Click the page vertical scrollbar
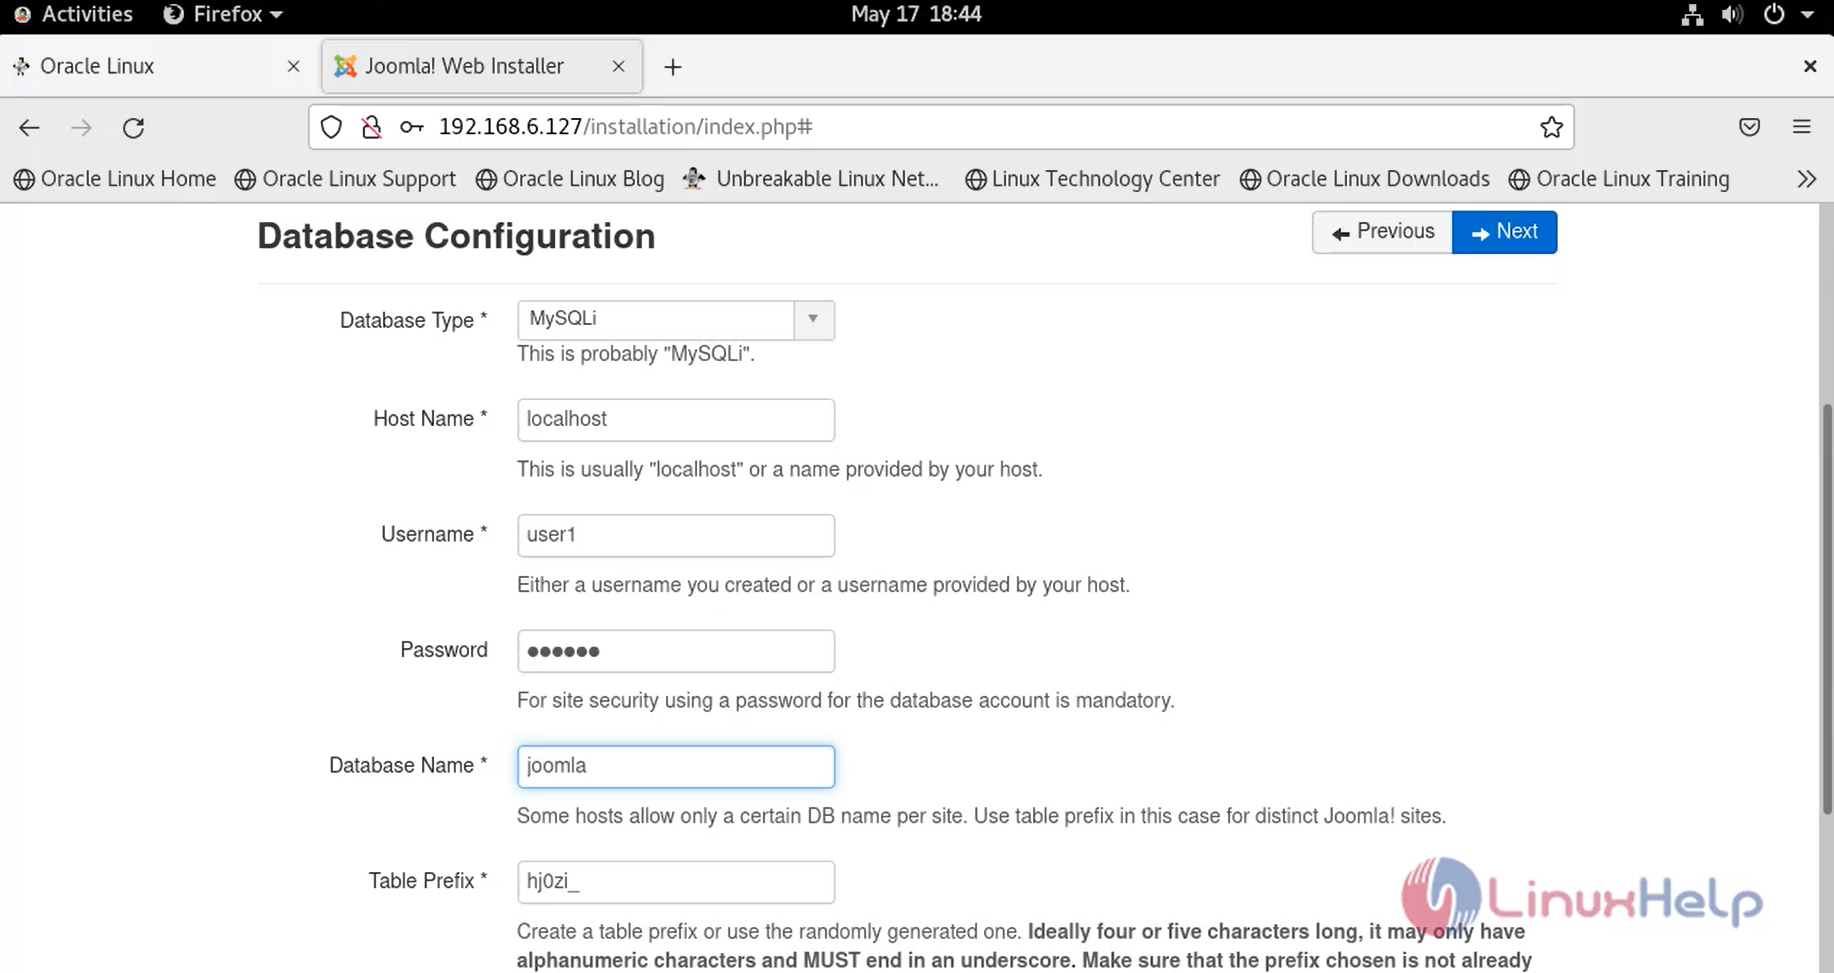Viewport: 1834px width, 973px height. pyautogui.click(x=1826, y=610)
